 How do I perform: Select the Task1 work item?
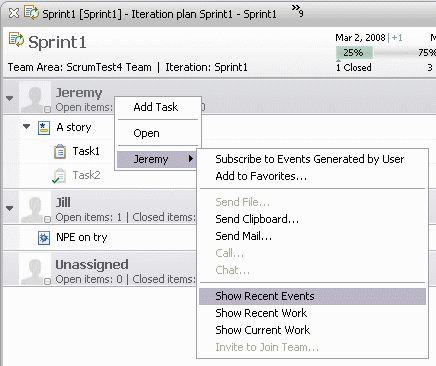(86, 151)
